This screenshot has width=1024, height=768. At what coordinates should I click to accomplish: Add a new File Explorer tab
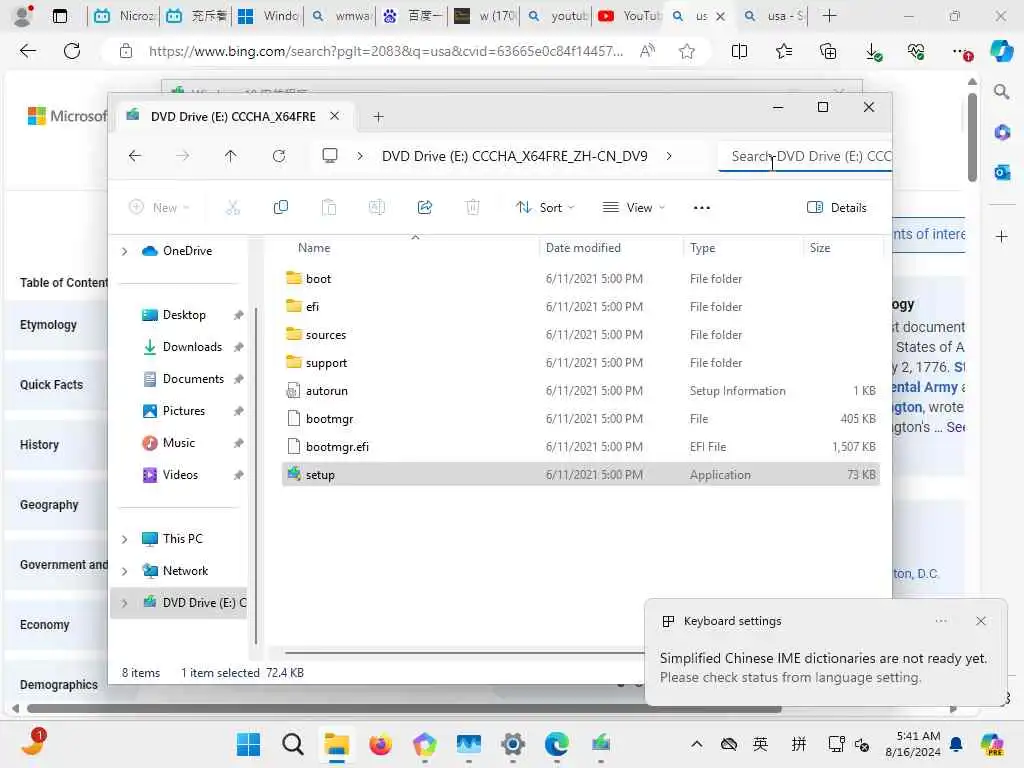pos(378,117)
